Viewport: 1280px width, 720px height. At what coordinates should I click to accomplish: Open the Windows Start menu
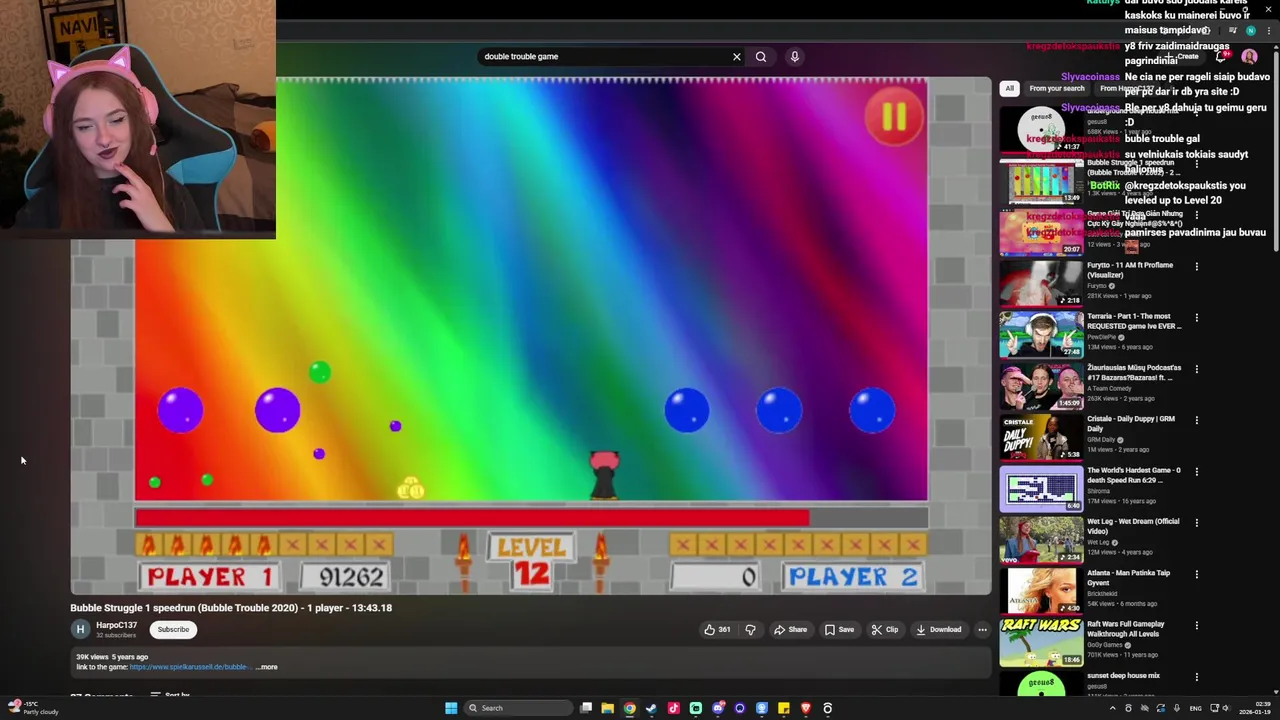click(x=451, y=708)
